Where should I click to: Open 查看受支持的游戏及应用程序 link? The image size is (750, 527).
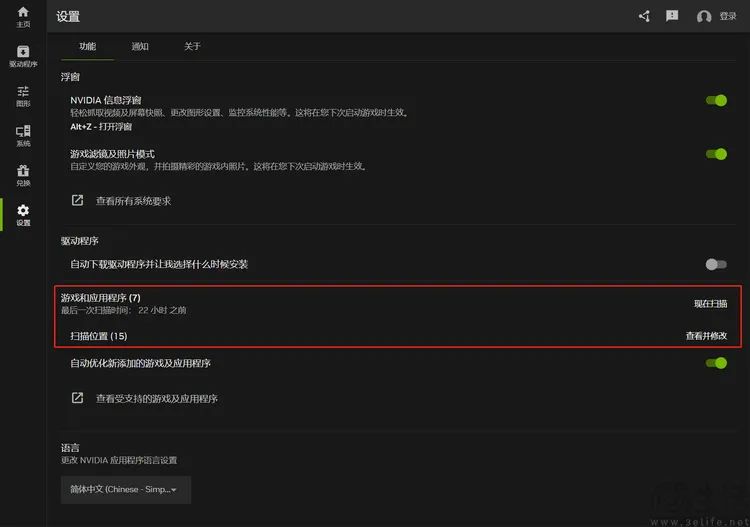[156, 398]
